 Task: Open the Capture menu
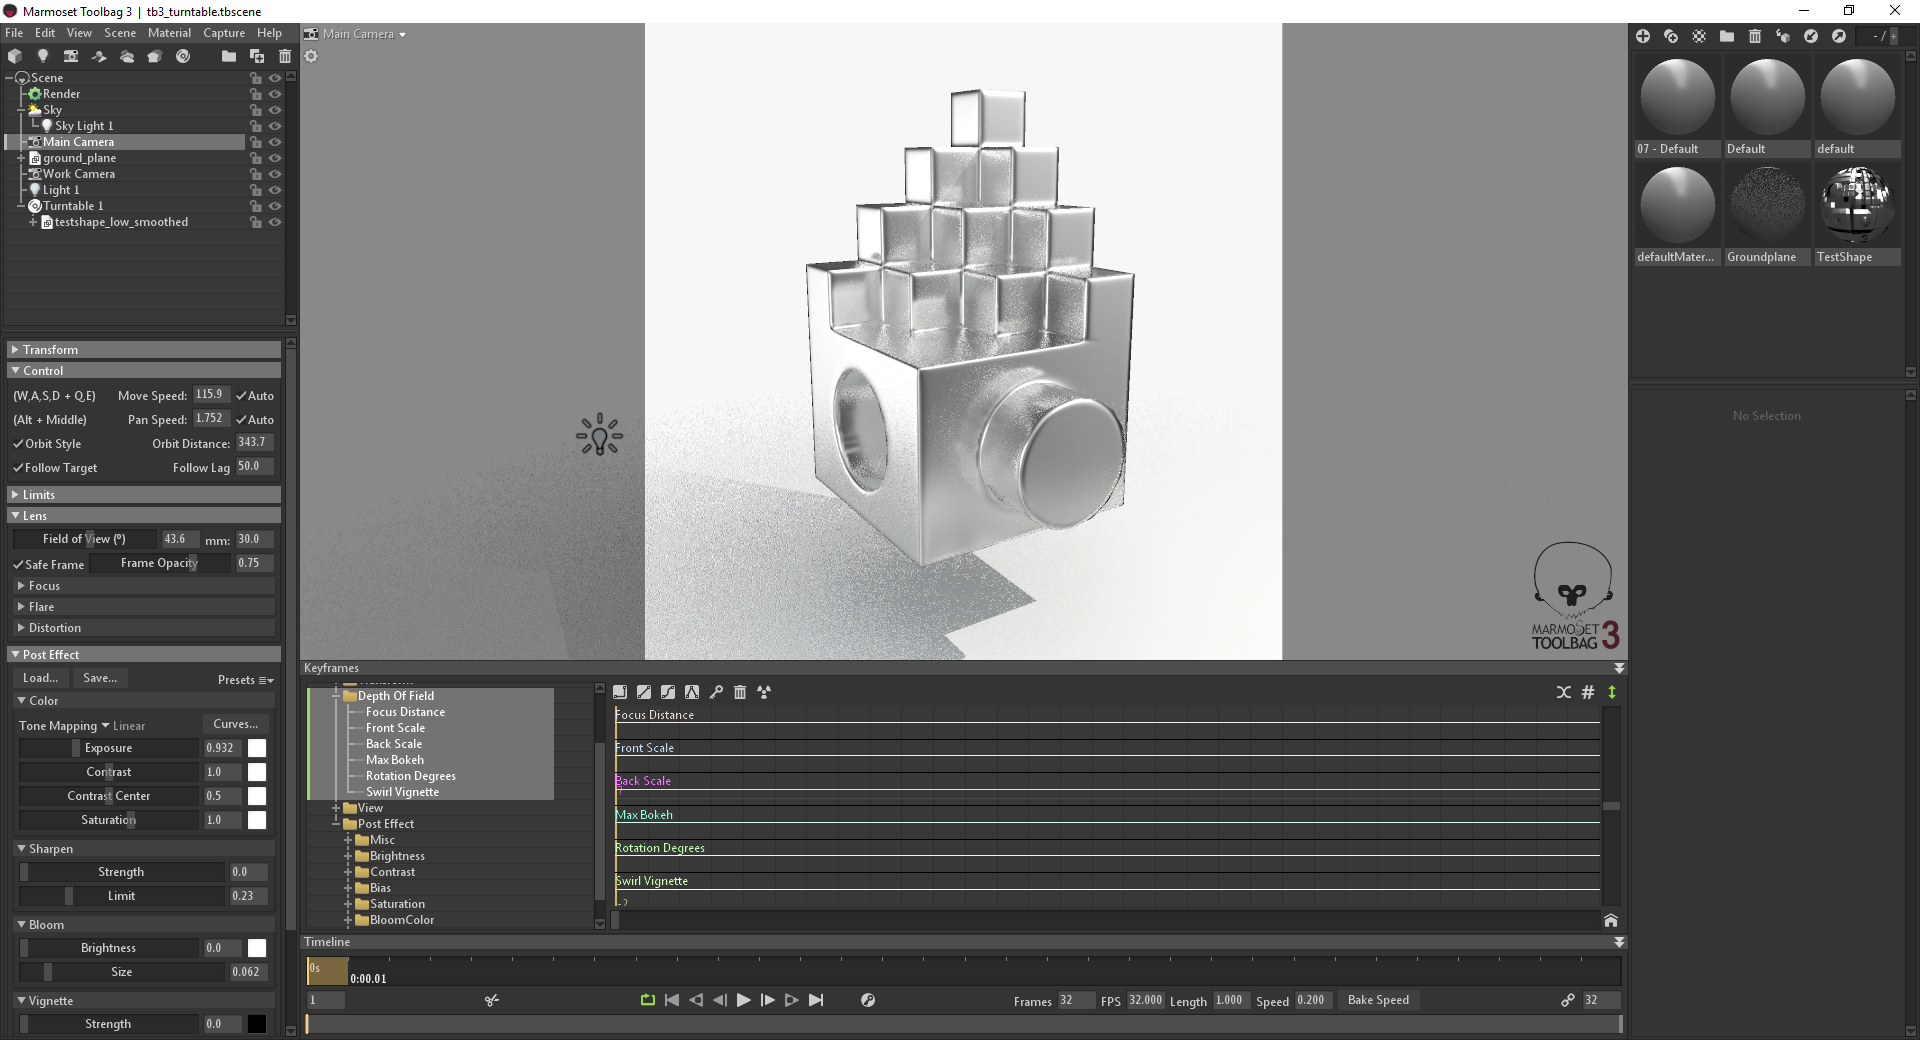point(223,32)
